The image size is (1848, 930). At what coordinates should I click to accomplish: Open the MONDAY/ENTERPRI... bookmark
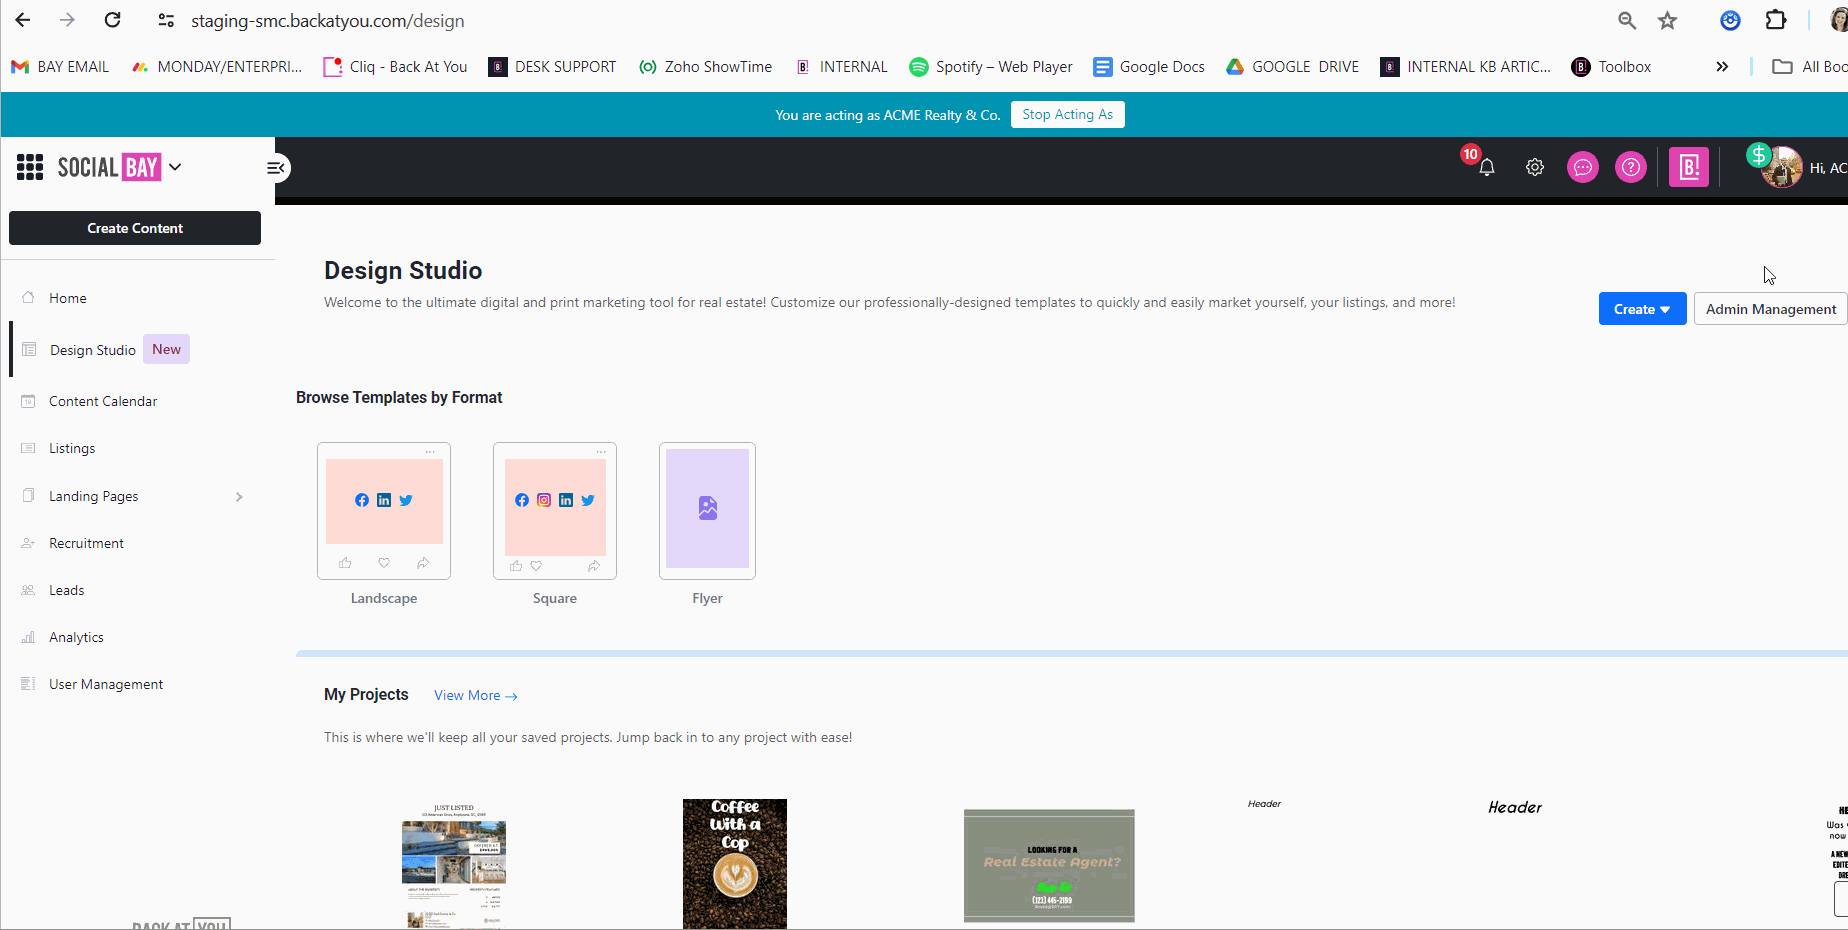click(217, 67)
